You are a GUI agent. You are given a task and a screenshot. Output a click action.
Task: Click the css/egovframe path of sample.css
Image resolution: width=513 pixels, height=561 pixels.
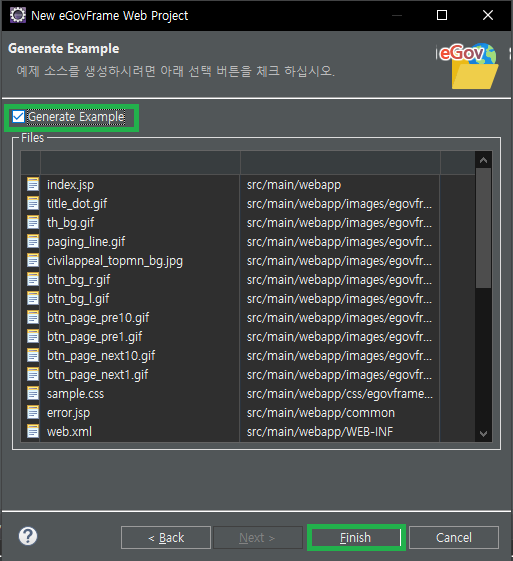pyautogui.click(x=340, y=394)
